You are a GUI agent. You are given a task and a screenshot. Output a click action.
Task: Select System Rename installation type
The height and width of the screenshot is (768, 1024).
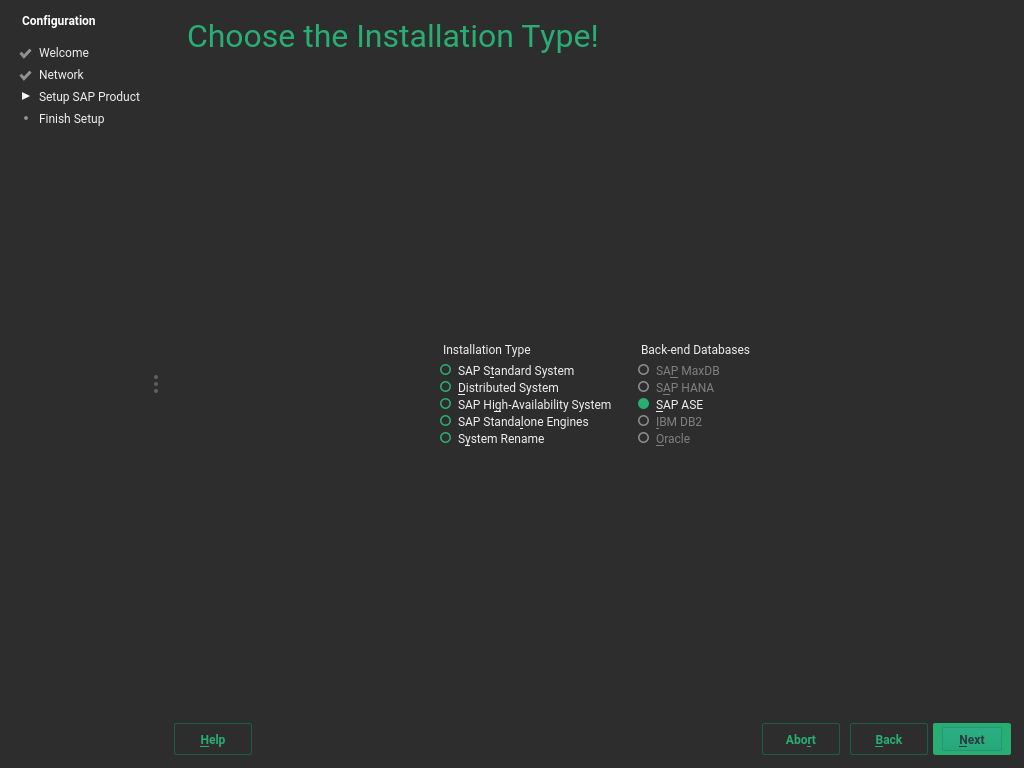[446, 438]
